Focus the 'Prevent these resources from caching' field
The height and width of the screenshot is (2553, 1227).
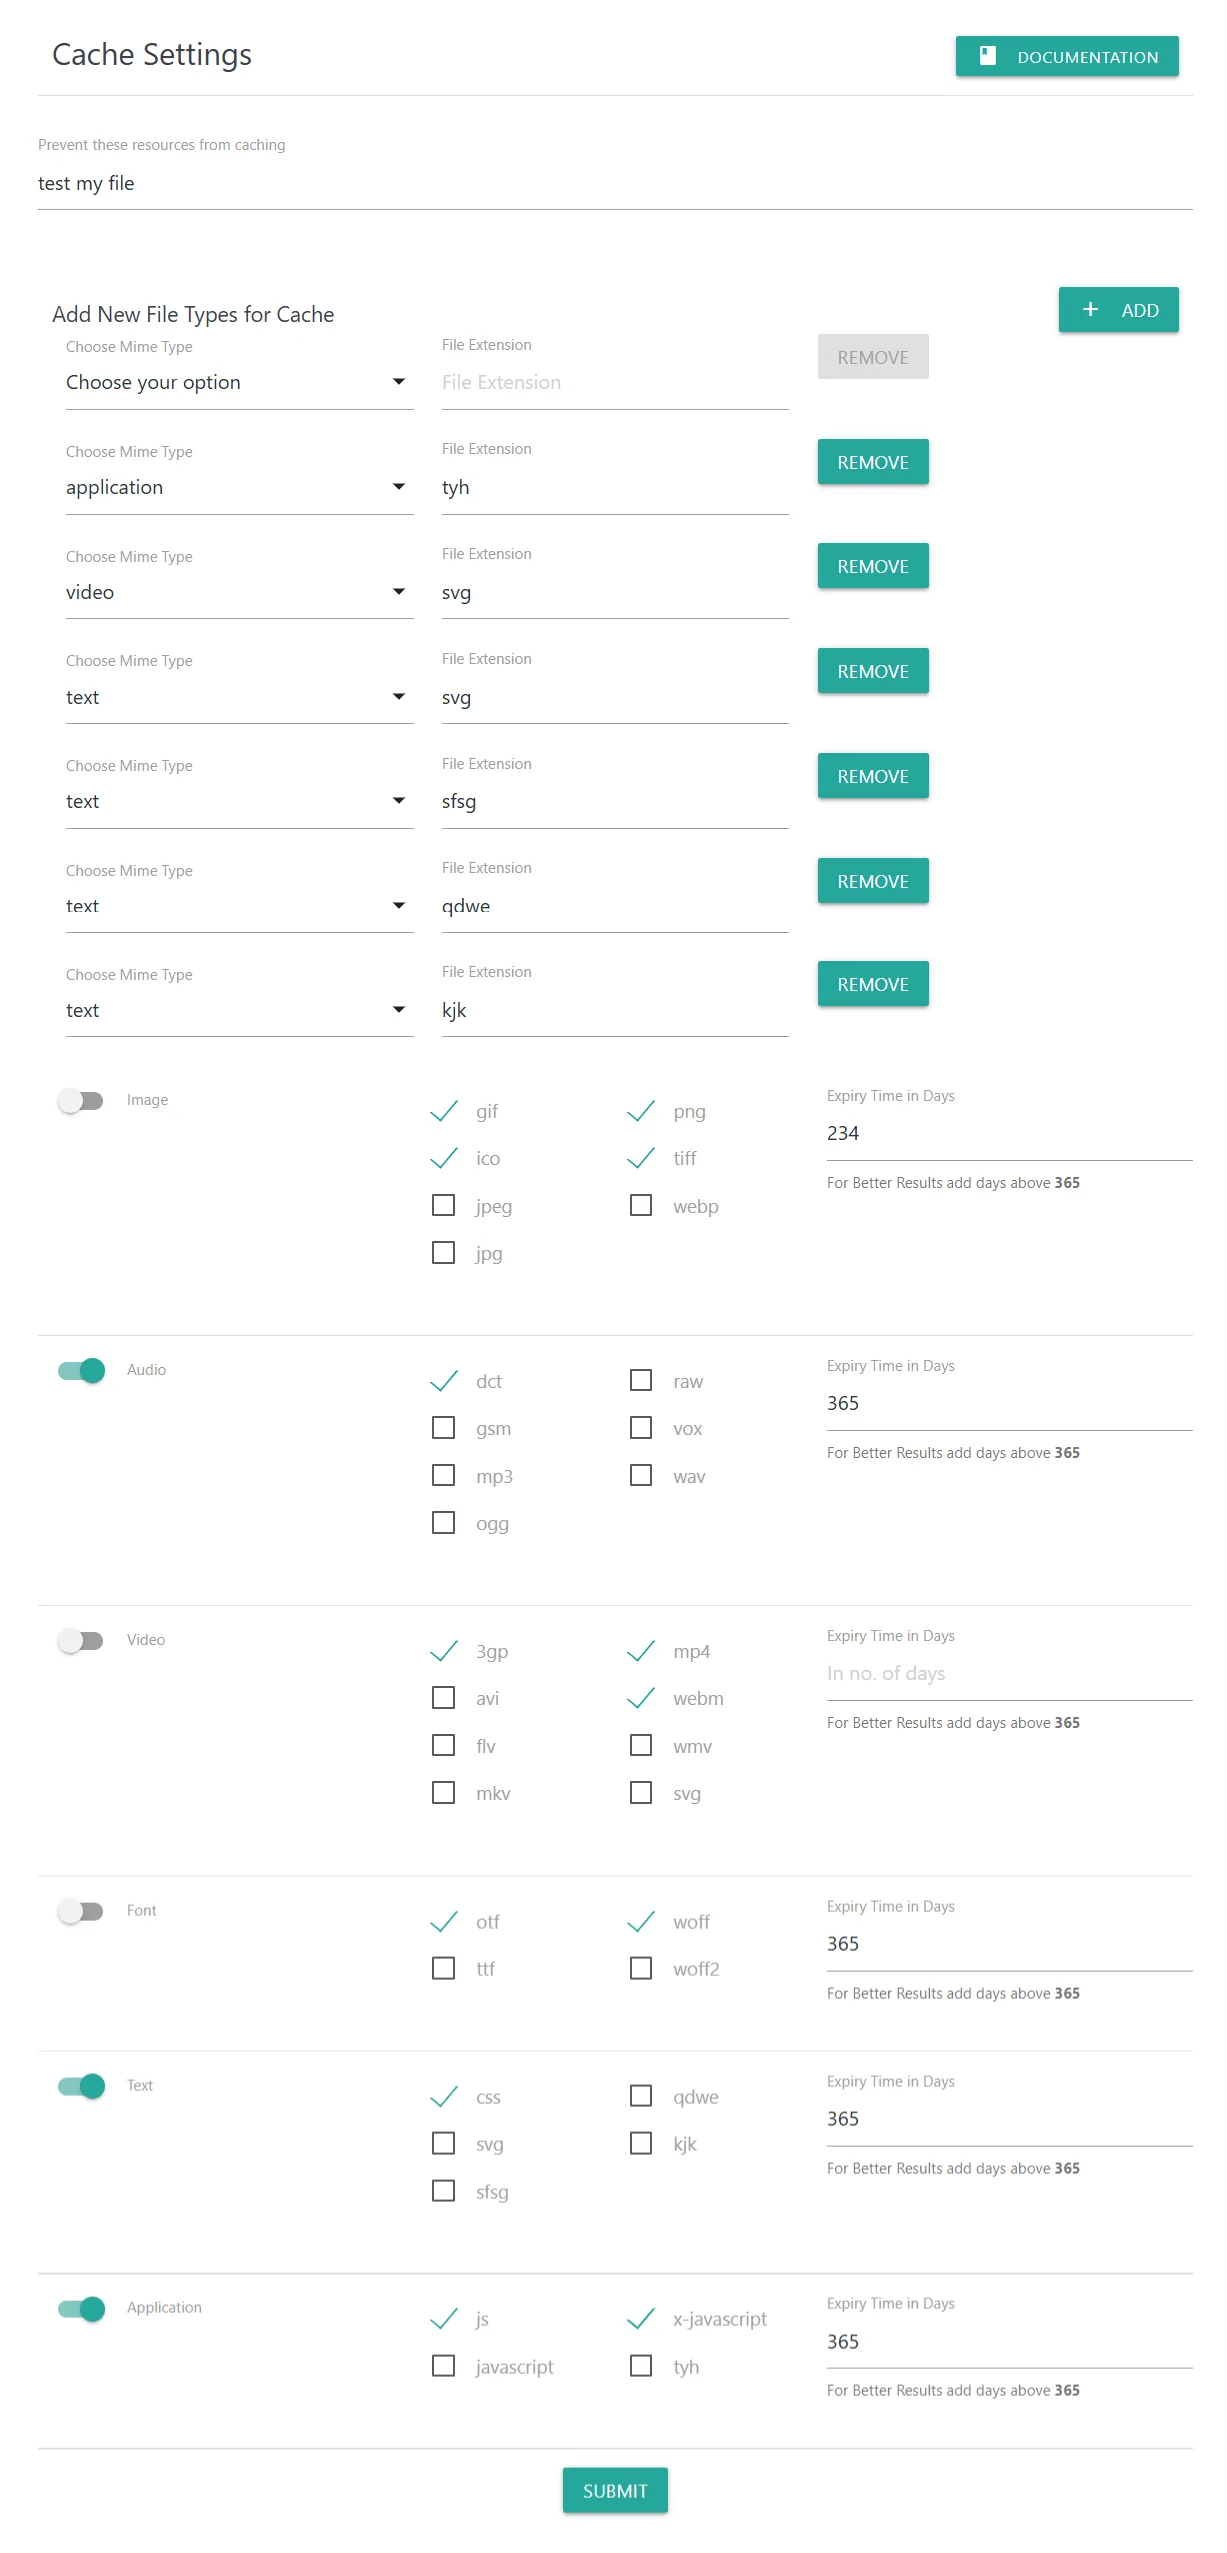tap(614, 183)
